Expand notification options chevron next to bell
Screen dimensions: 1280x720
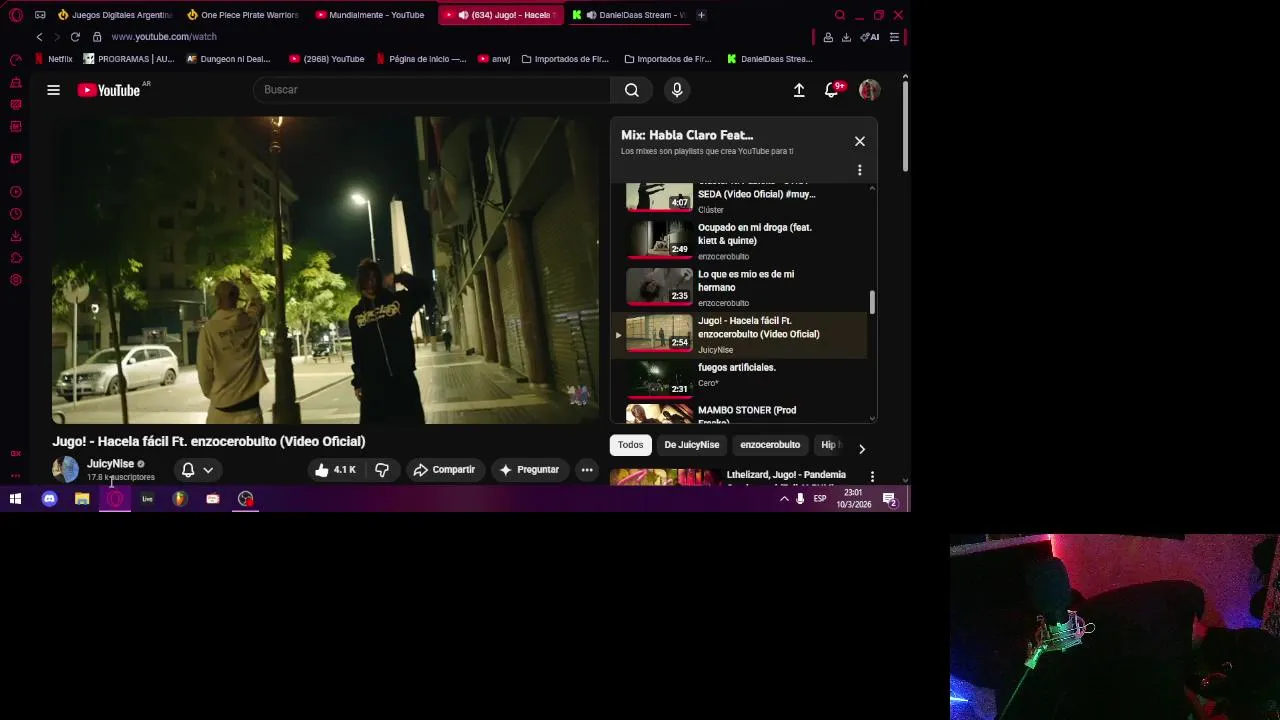(208, 470)
